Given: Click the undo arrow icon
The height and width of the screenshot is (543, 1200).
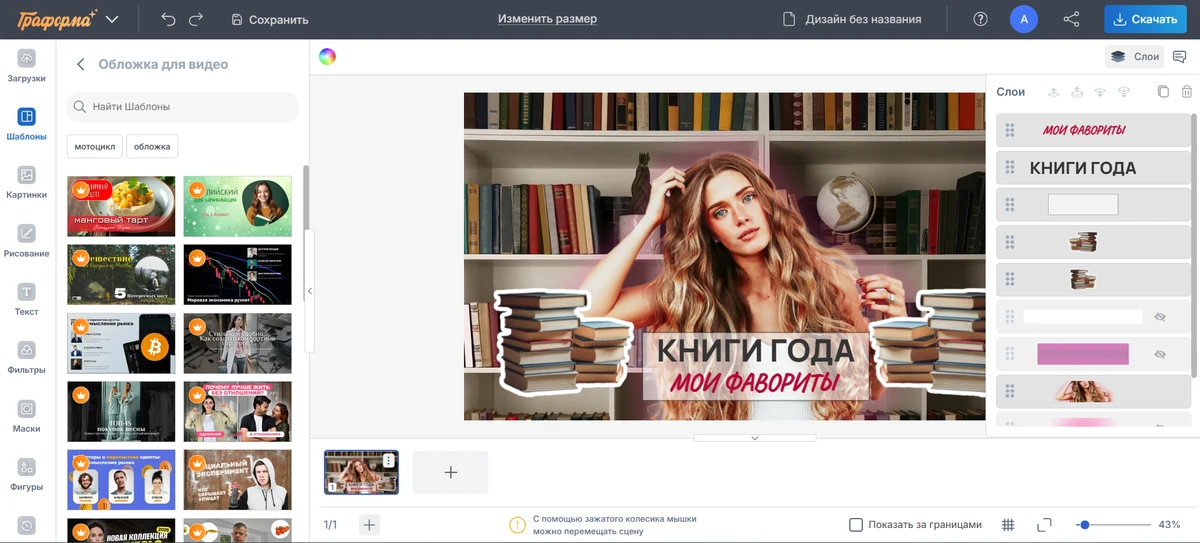Looking at the screenshot, I should (168, 19).
